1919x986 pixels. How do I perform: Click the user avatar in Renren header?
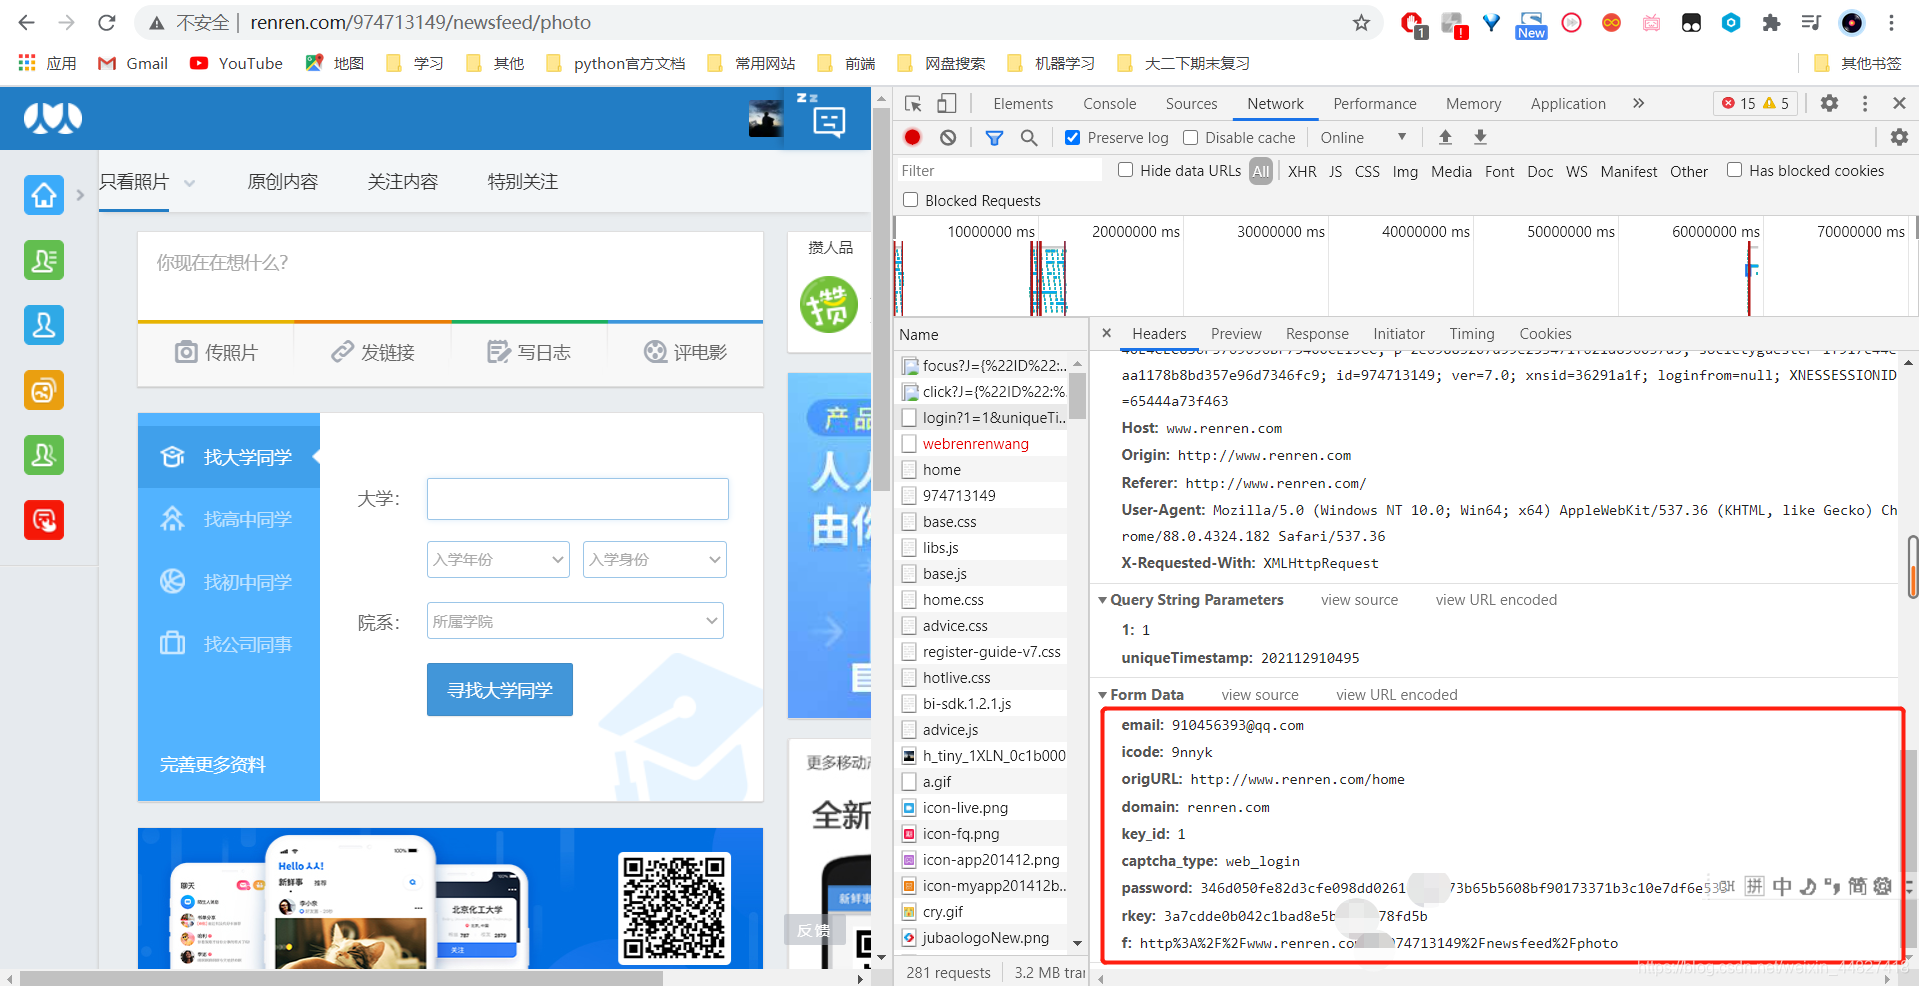tap(766, 119)
